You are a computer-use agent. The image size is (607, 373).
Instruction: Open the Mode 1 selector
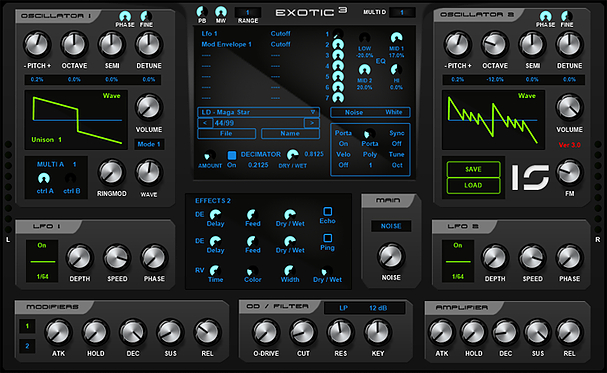(149, 144)
